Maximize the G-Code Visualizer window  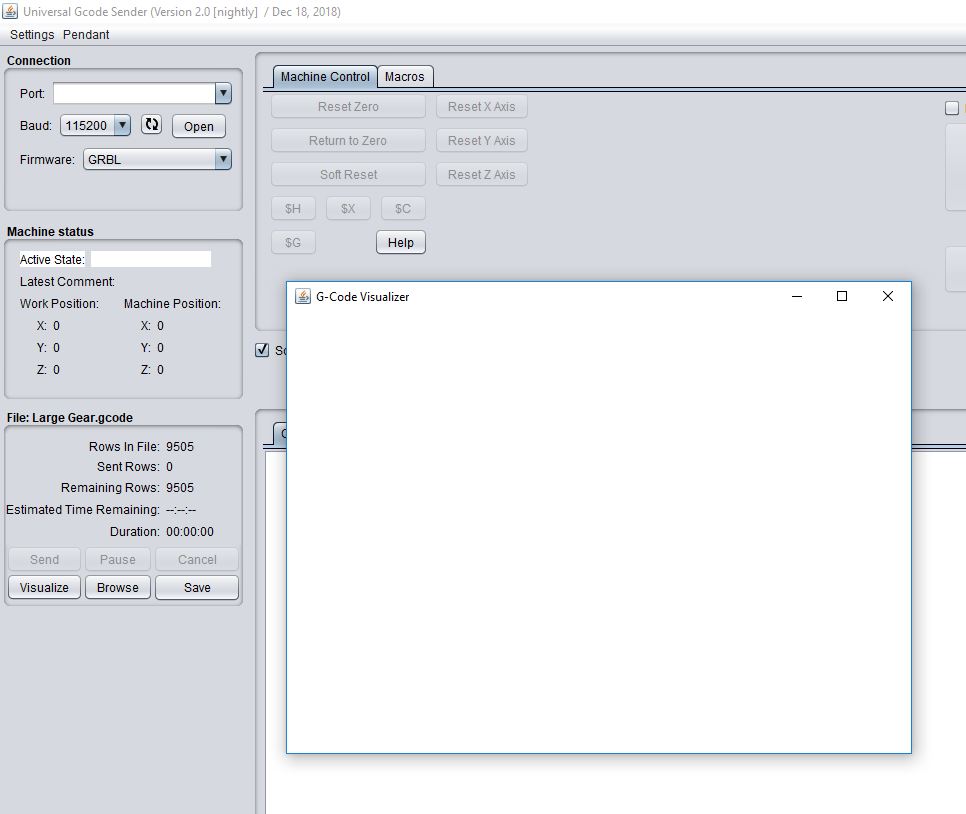click(842, 296)
